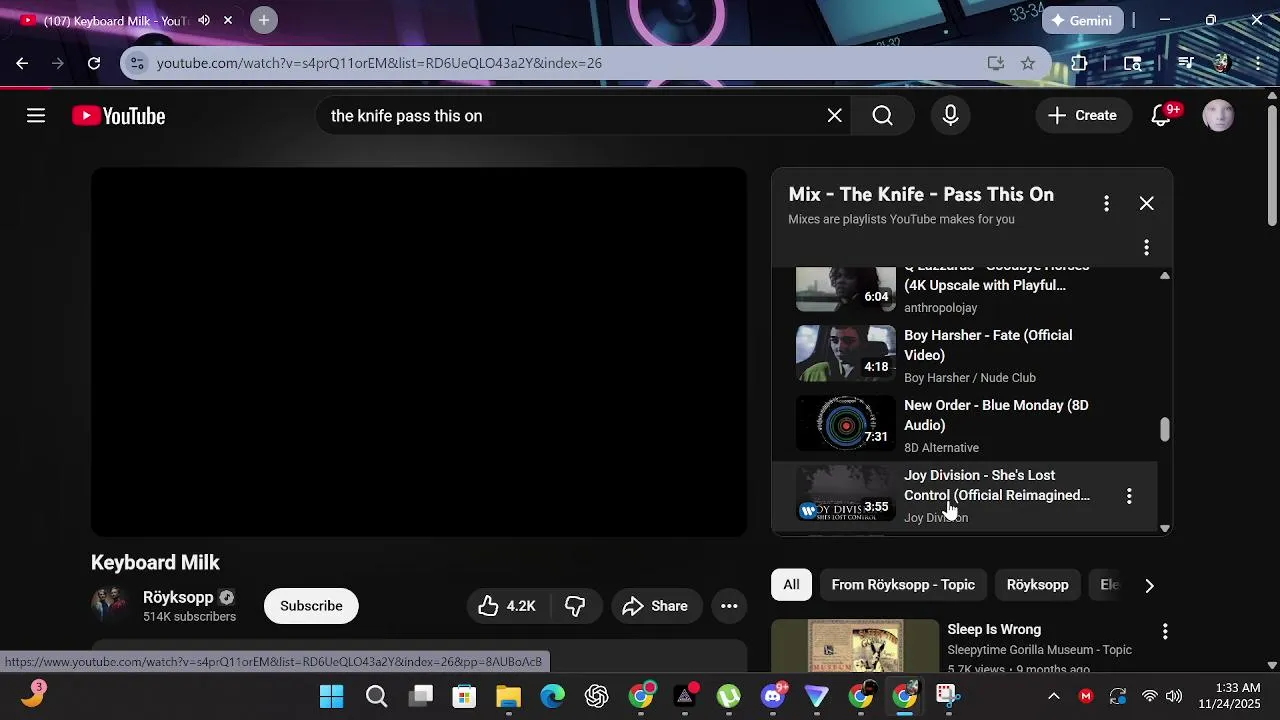Clear the search query with the X
The width and height of the screenshot is (1280, 720).
[835, 116]
